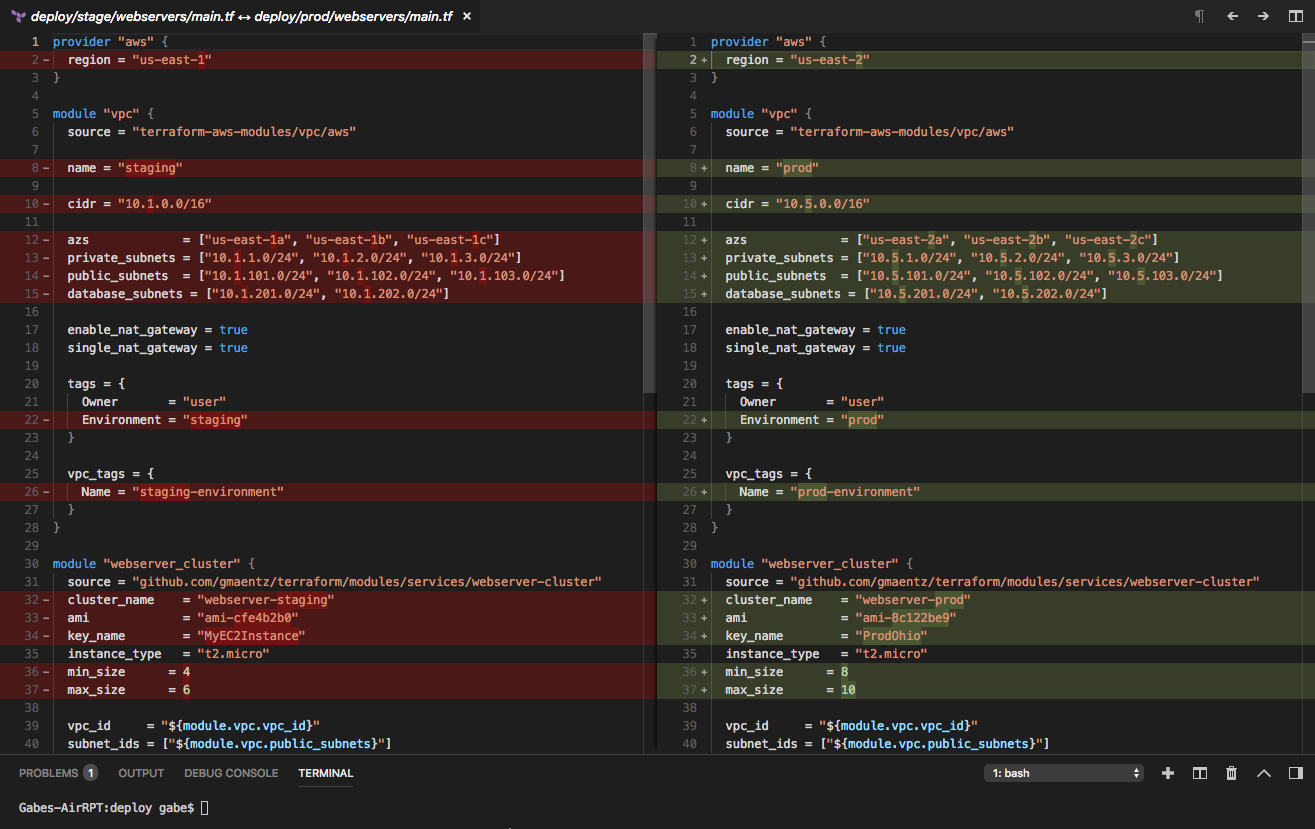Click name value "prod" on line 8

click(797, 168)
